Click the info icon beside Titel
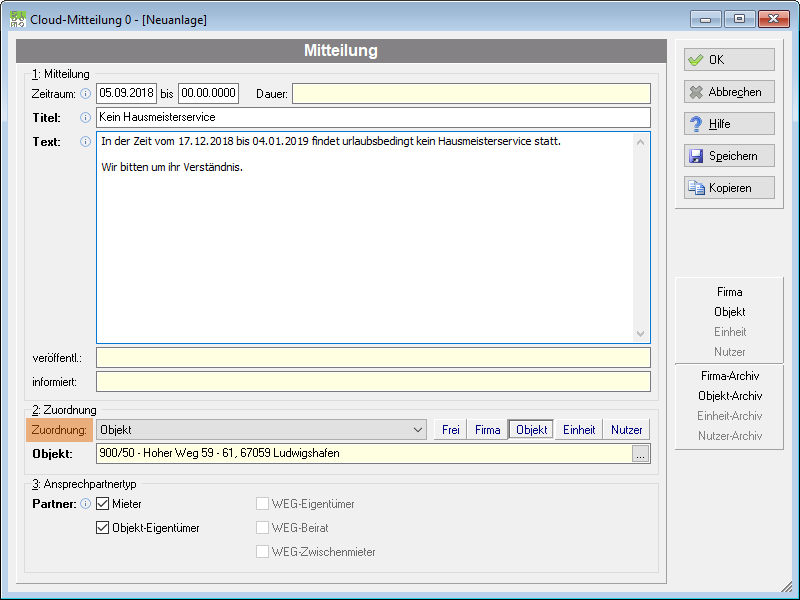This screenshot has height=600, width=800. [x=86, y=118]
